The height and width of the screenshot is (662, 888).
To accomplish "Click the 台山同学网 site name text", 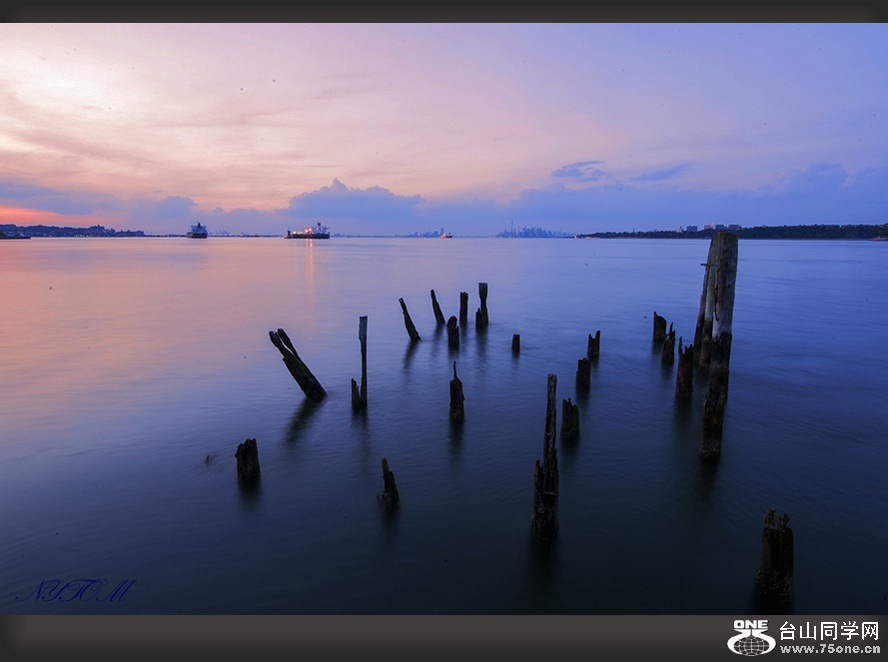I will tap(829, 631).
